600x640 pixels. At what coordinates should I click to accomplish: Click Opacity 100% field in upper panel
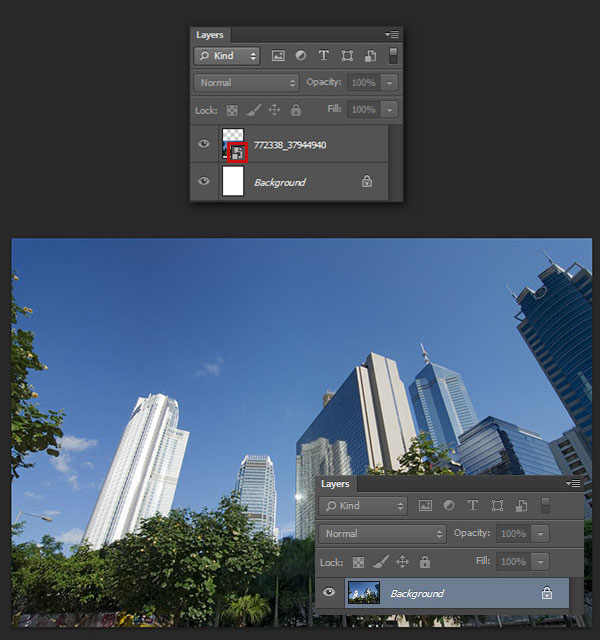pyautogui.click(x=363, y=83)
